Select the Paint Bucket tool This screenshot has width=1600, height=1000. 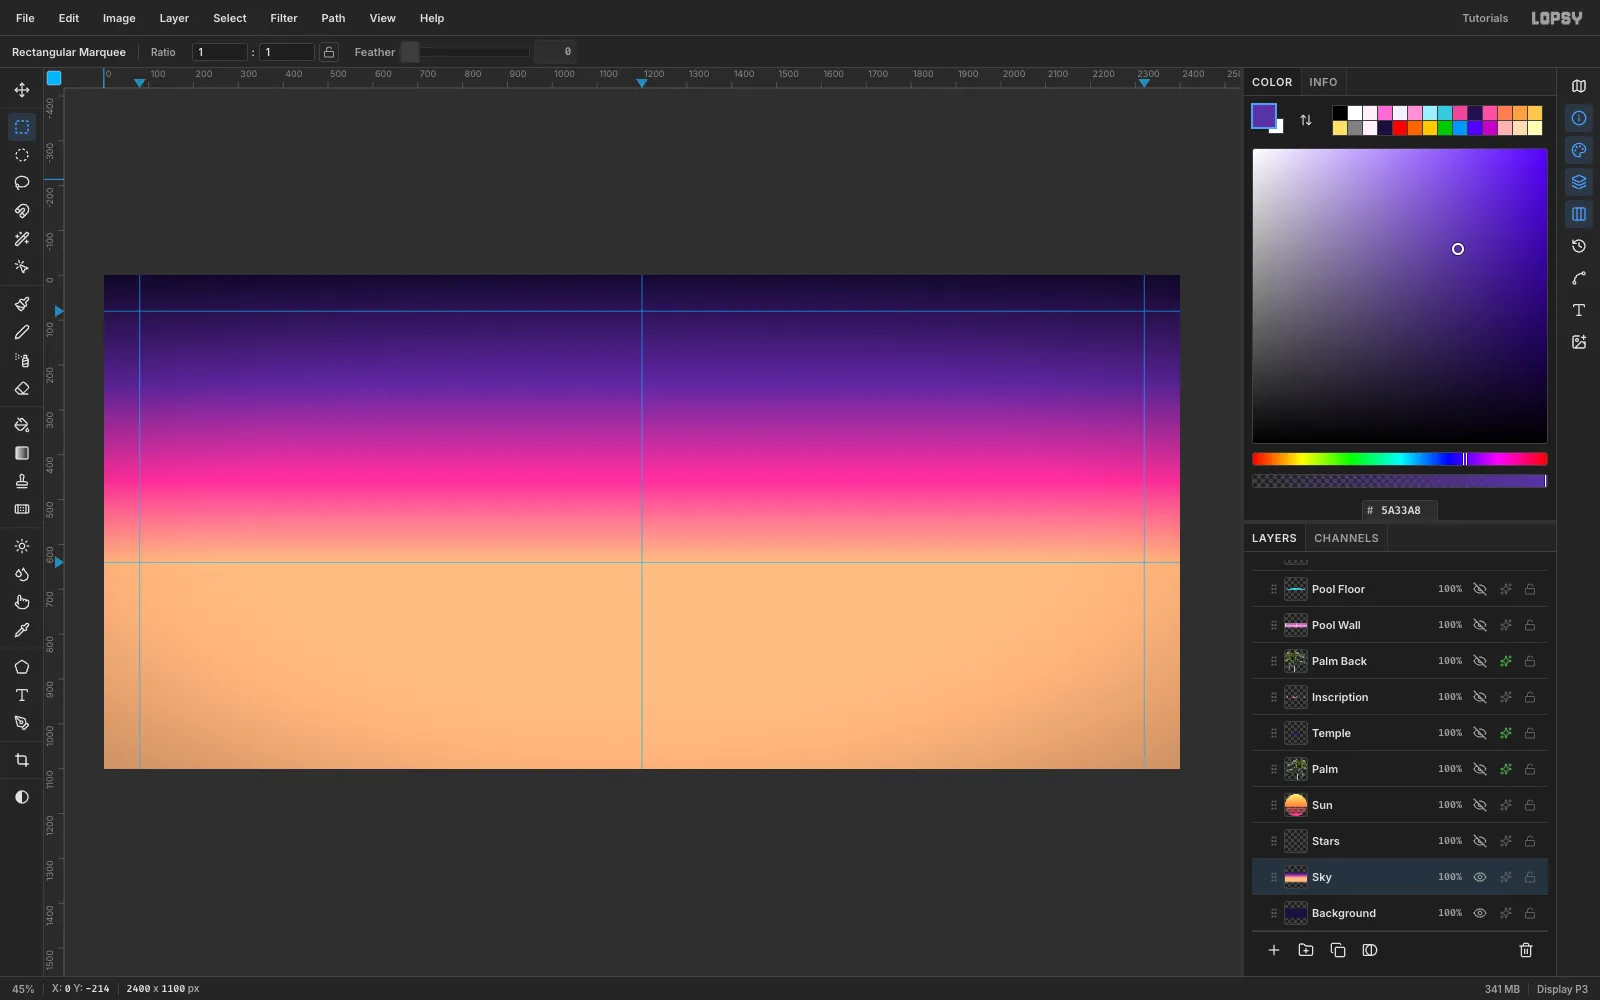pyautogui.click(x=22, y=425)
